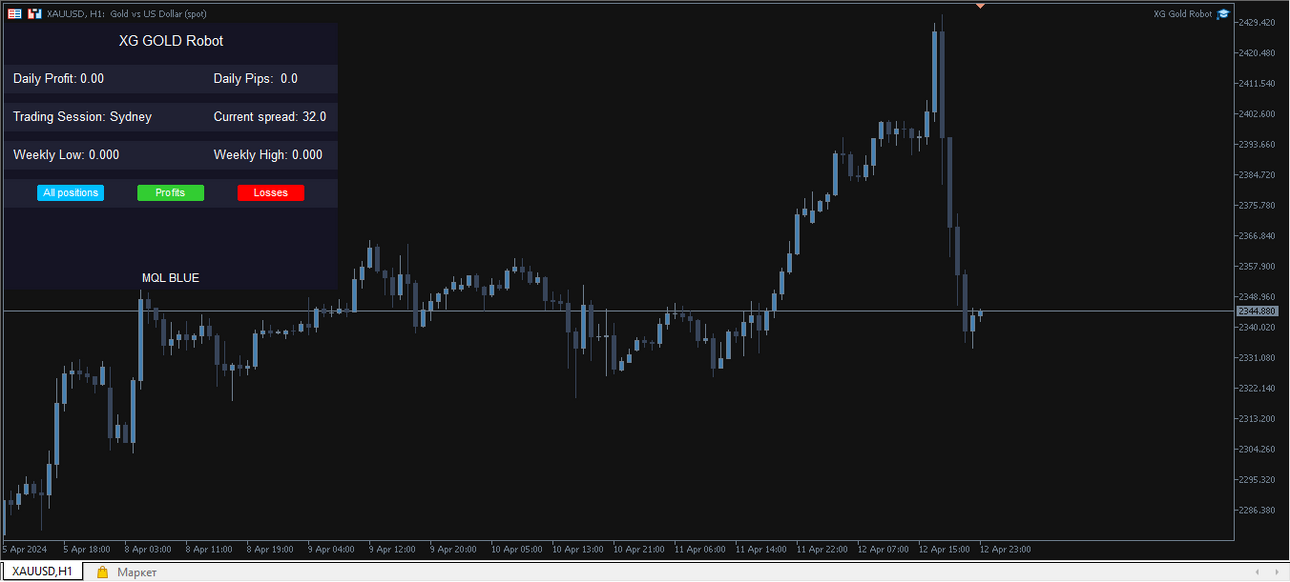The image size is (1290, 582).
Task: Click Weekly High: 0.000 text
Action: coord(268,154)
